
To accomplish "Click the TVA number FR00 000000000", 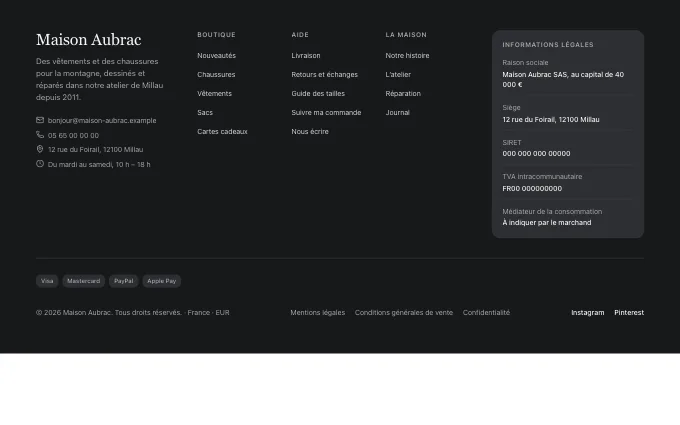I will click(532, 189).
